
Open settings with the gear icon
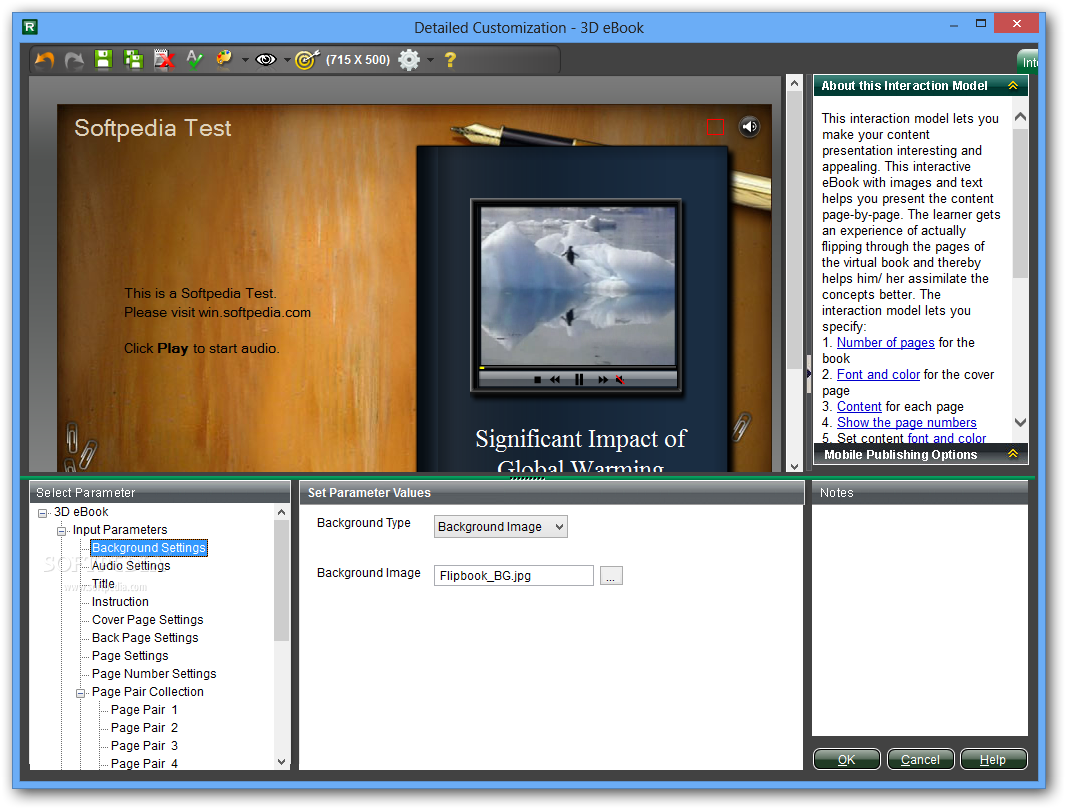409,60
